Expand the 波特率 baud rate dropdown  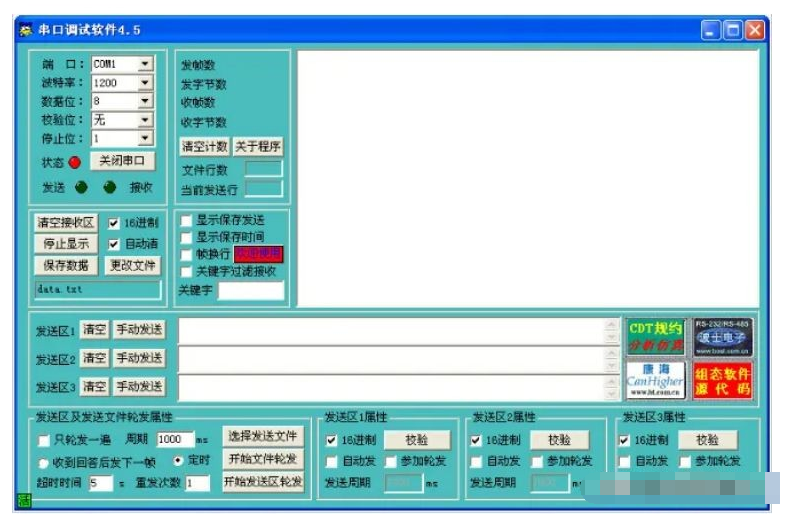[145, 83]
